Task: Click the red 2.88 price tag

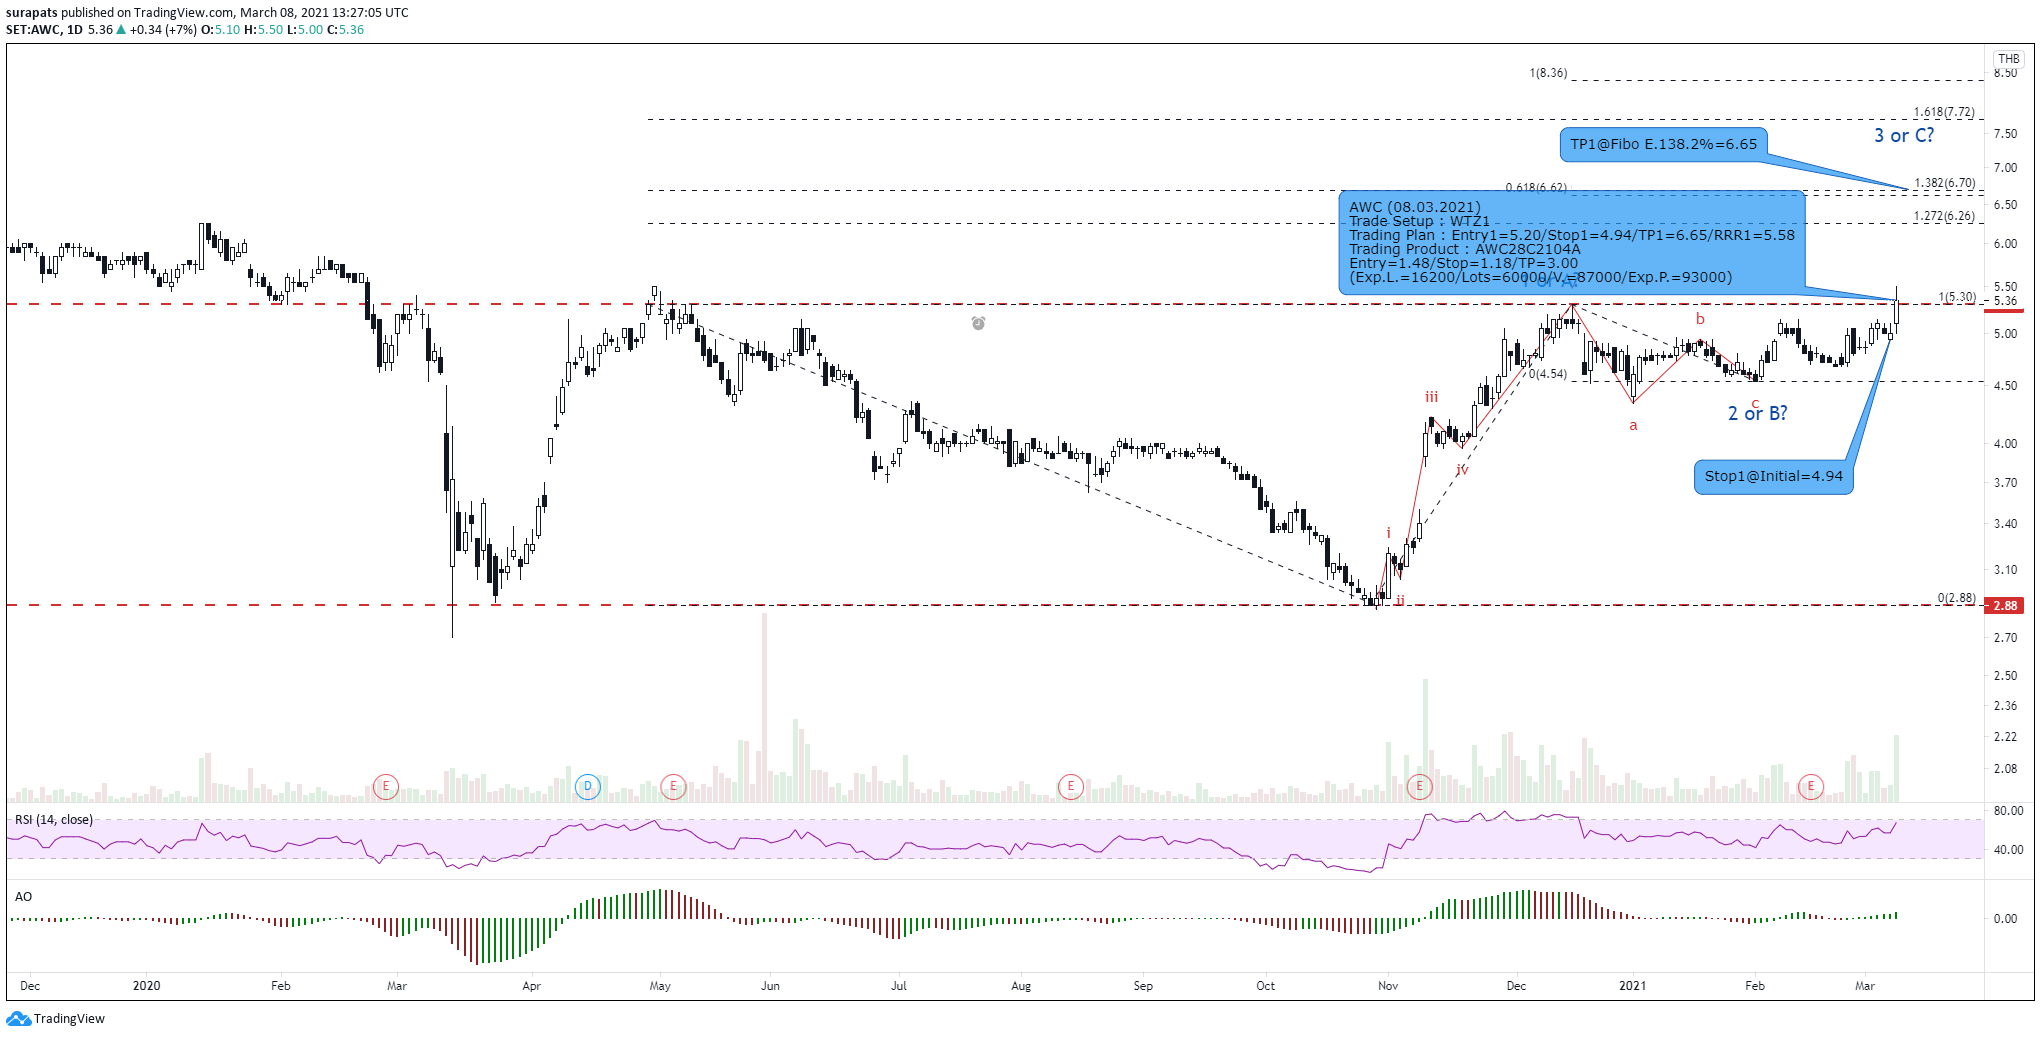Action: pyautogui.click(x=2004, y=605)
